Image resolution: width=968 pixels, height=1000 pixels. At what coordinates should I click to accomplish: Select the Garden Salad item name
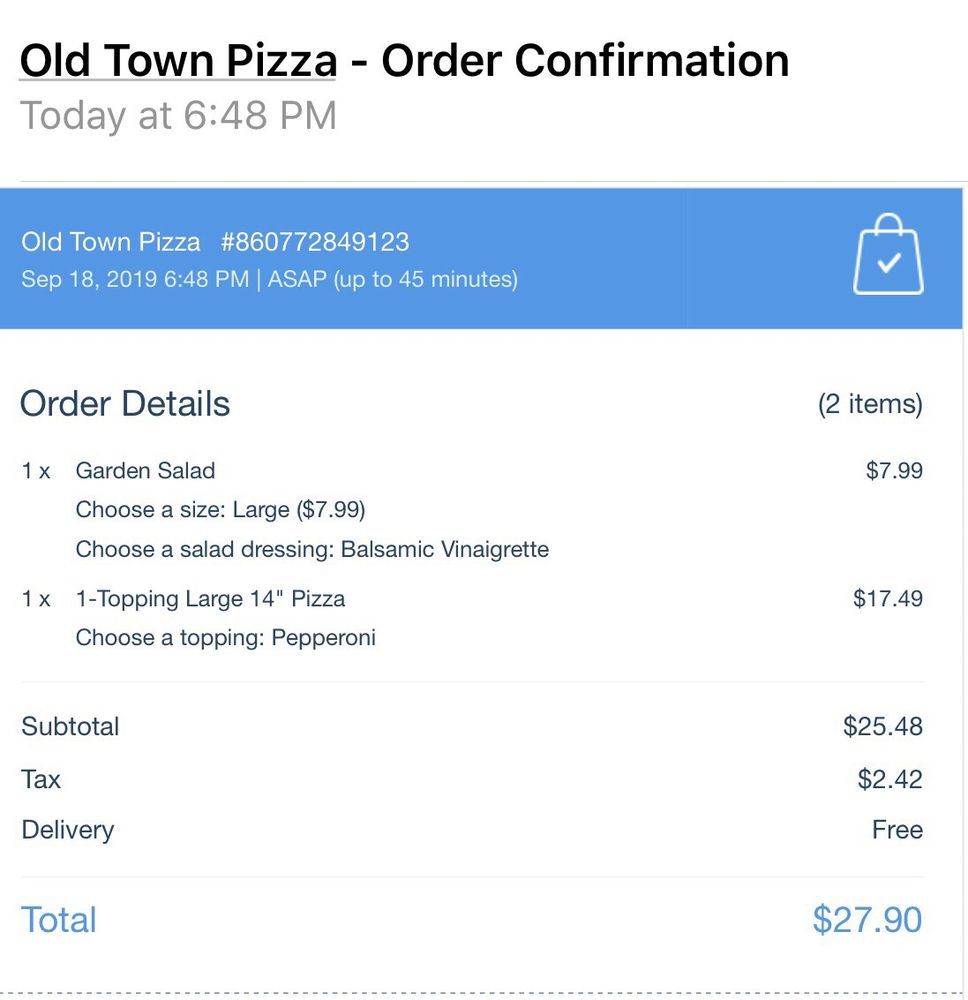145,470
